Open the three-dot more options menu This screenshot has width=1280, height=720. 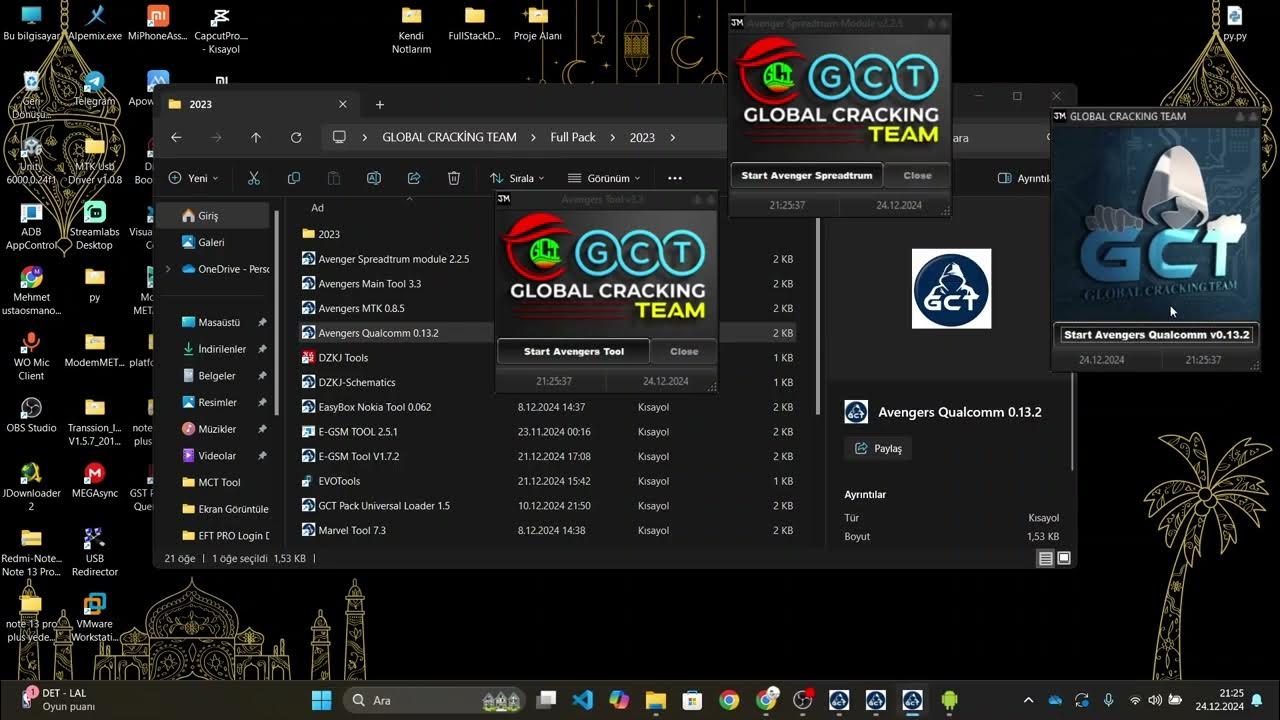tap(675, 178)
